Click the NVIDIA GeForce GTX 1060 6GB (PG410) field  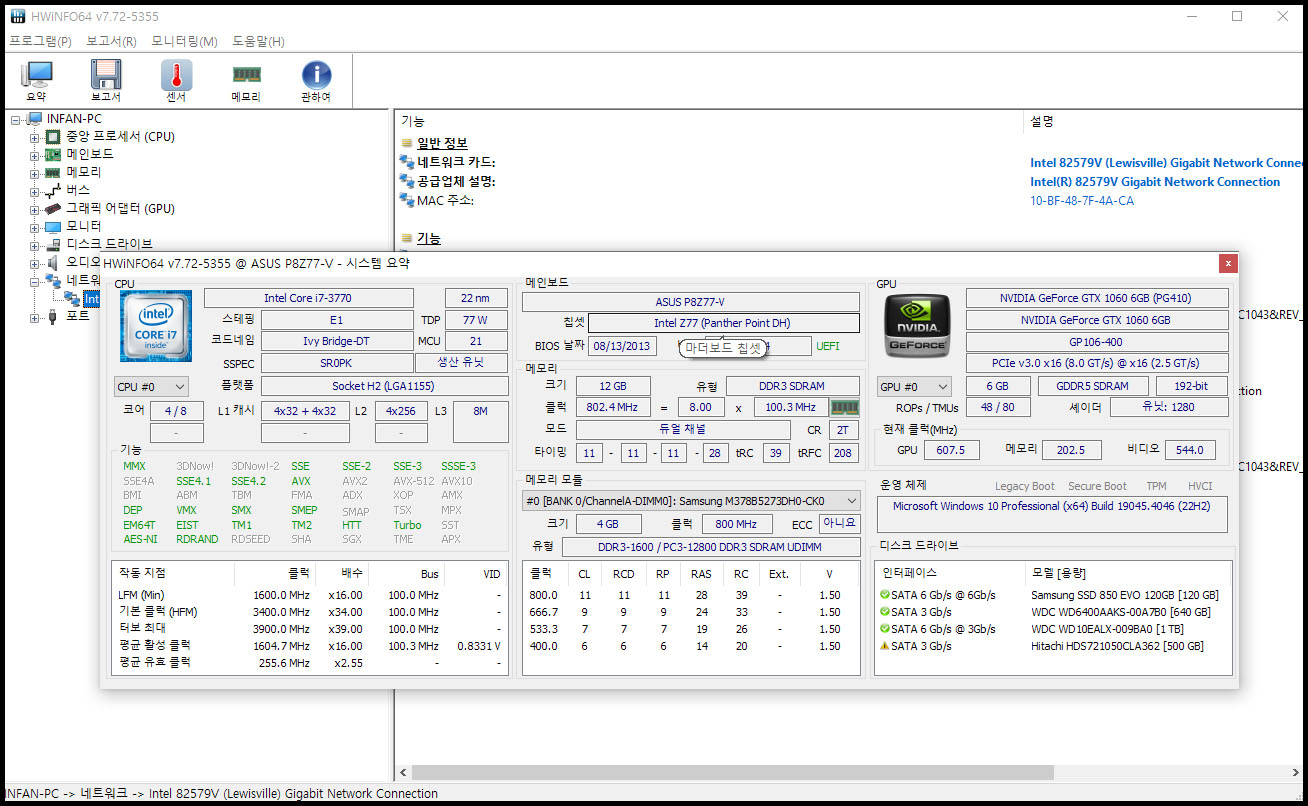pos(1097,298)
